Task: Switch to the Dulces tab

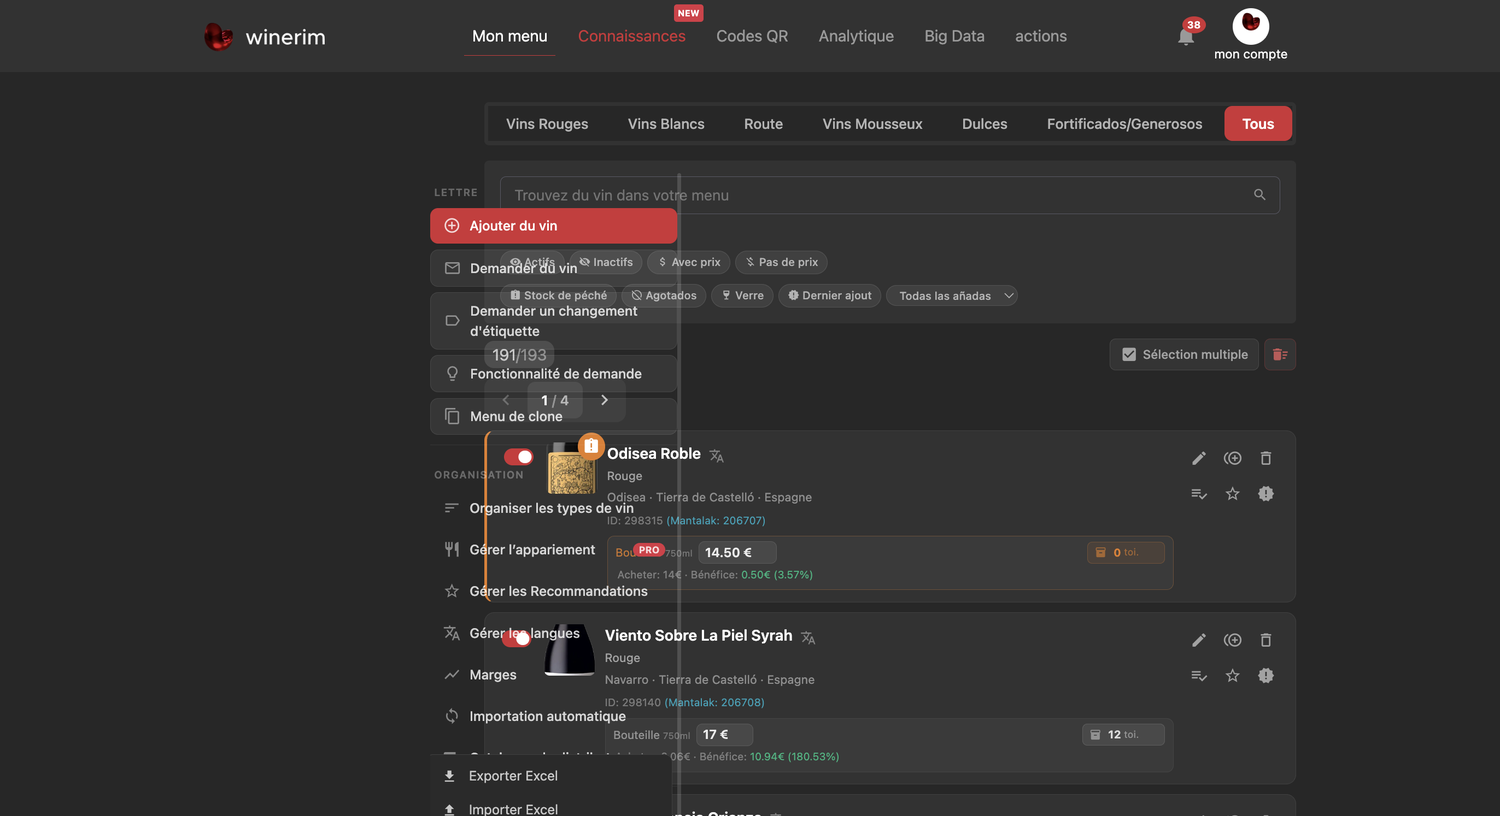Action: tap(984, 124)
